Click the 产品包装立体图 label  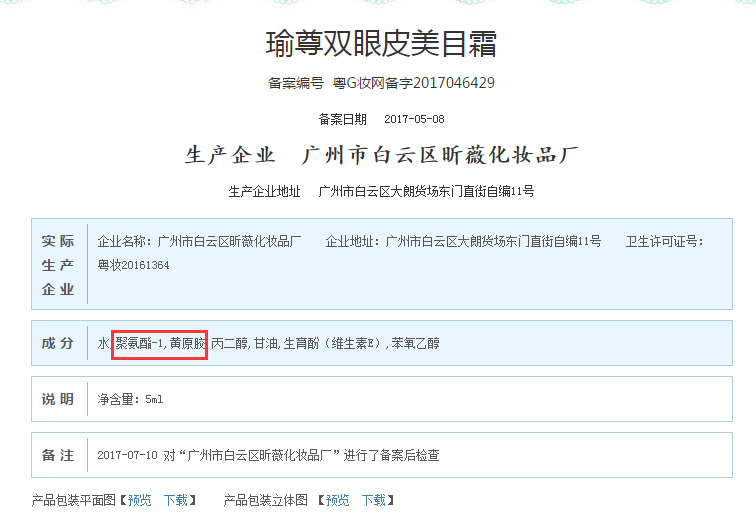(266, 500)
